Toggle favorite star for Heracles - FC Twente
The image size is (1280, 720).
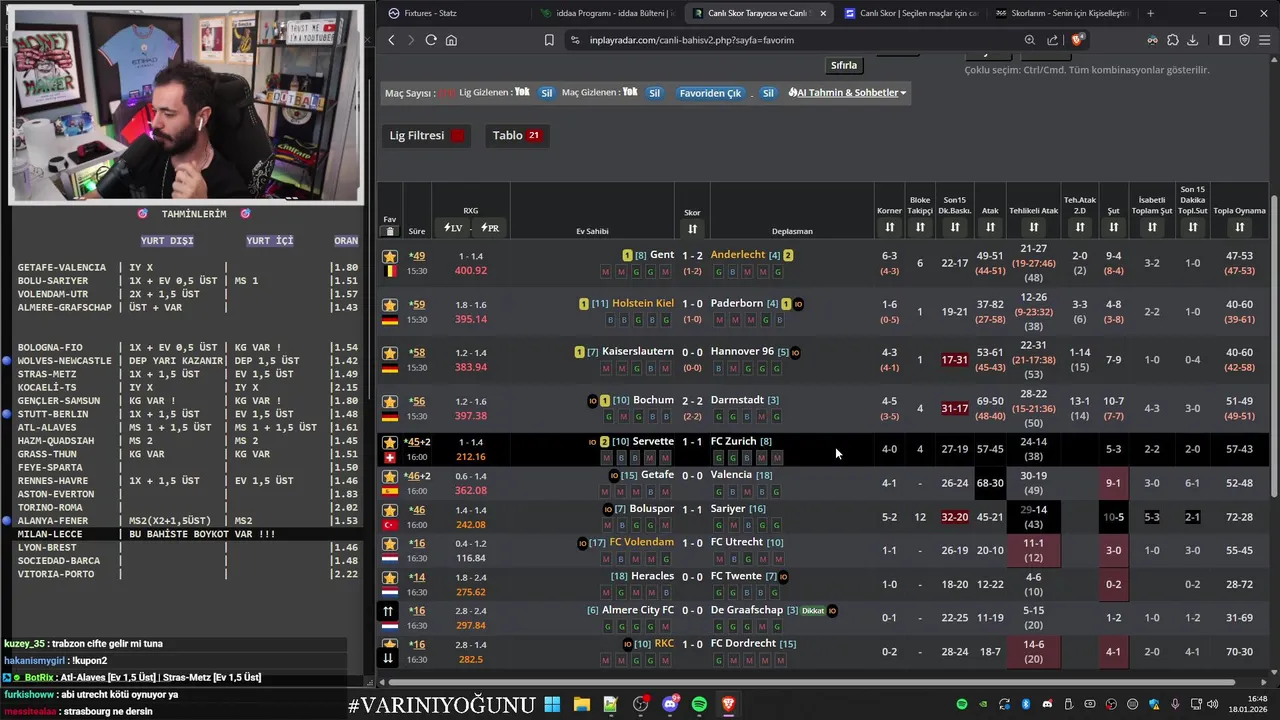click(x=390, y=578)
